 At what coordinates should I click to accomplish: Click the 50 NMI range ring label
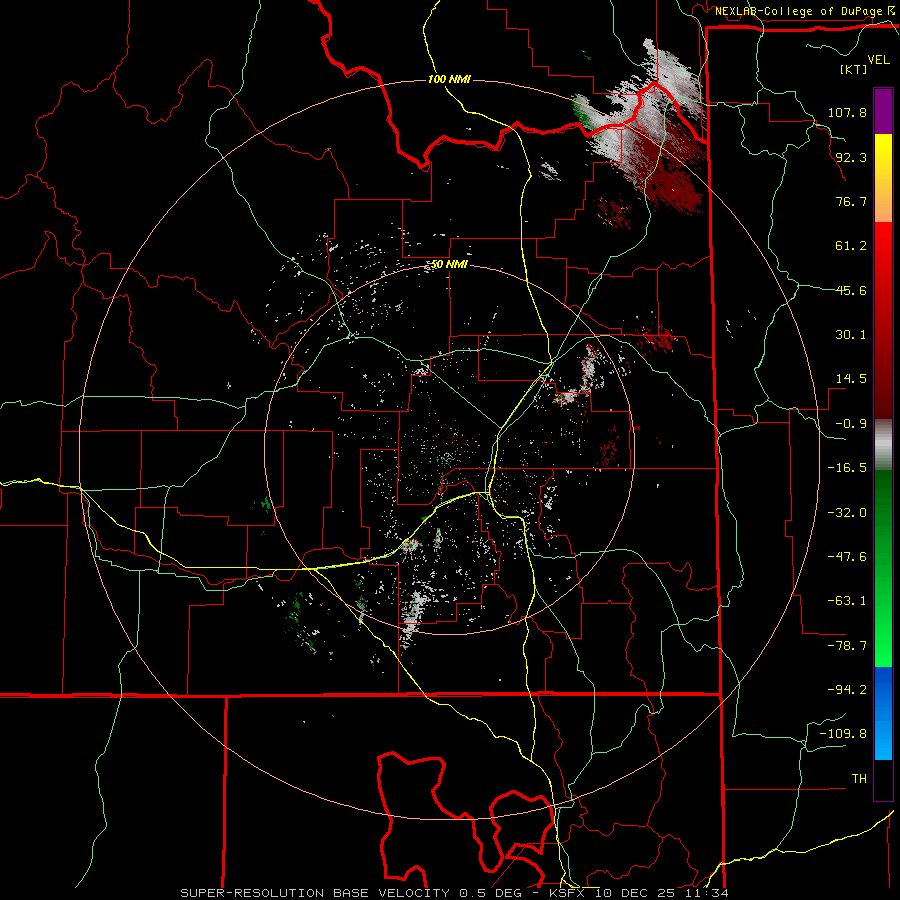(x=449, y=265)
